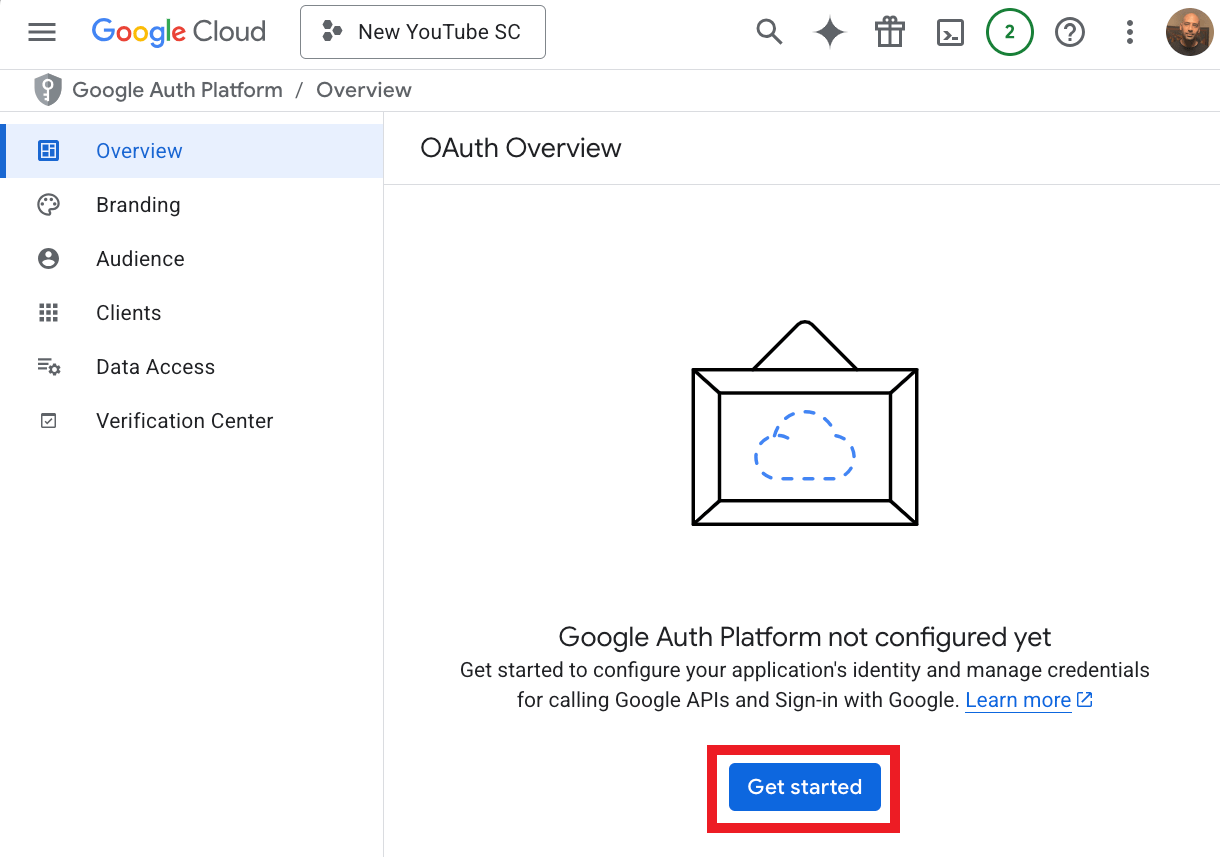
Task: Open Gemini AI sparkle assistant
Action: coord(829,32)
